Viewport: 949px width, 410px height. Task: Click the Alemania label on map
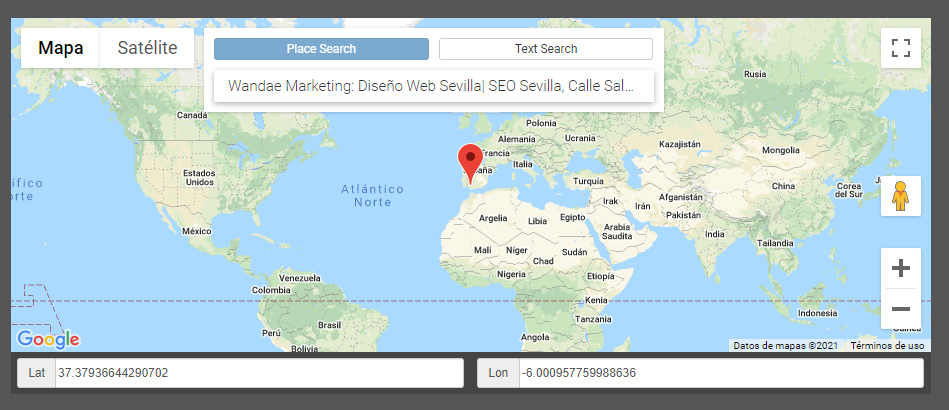pos(516,139)
